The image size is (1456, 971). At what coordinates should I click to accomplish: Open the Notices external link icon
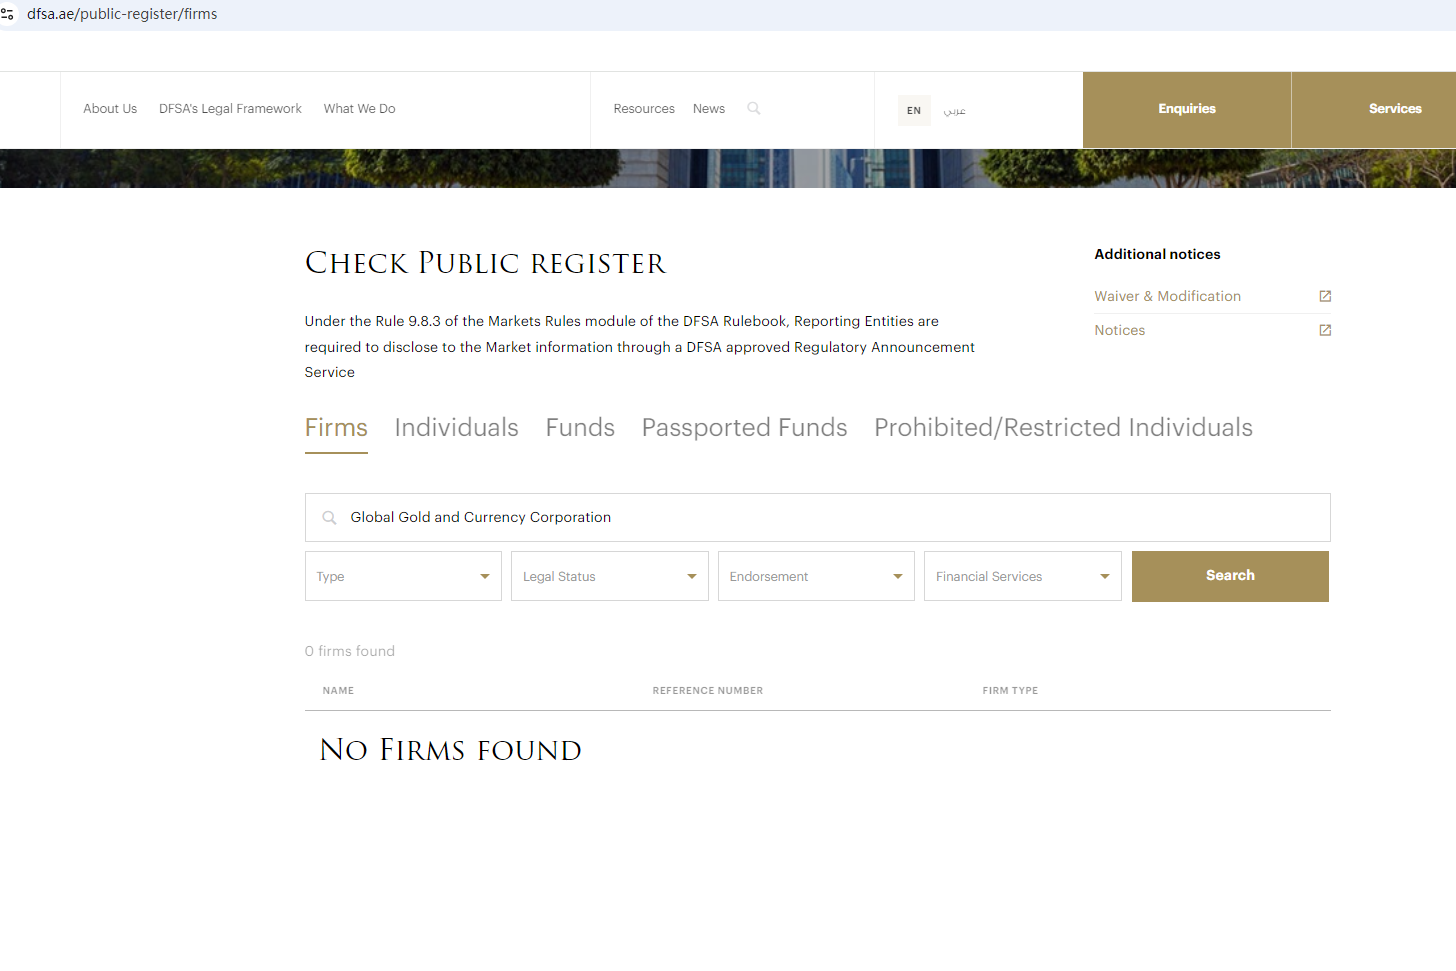click(1325, 330)
